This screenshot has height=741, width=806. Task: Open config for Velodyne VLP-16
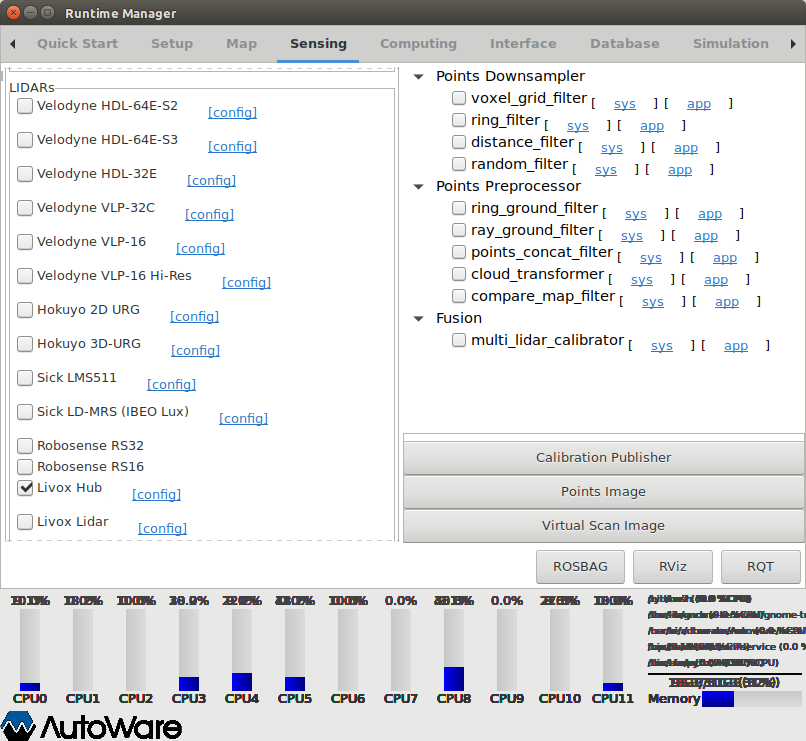pos(200,248)
